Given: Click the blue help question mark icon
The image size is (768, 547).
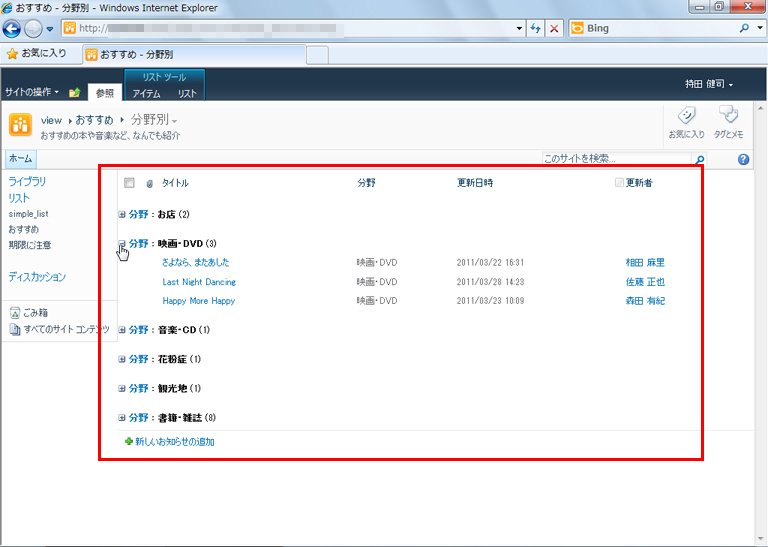Looking at the screenshot, I should coord(743,159).
